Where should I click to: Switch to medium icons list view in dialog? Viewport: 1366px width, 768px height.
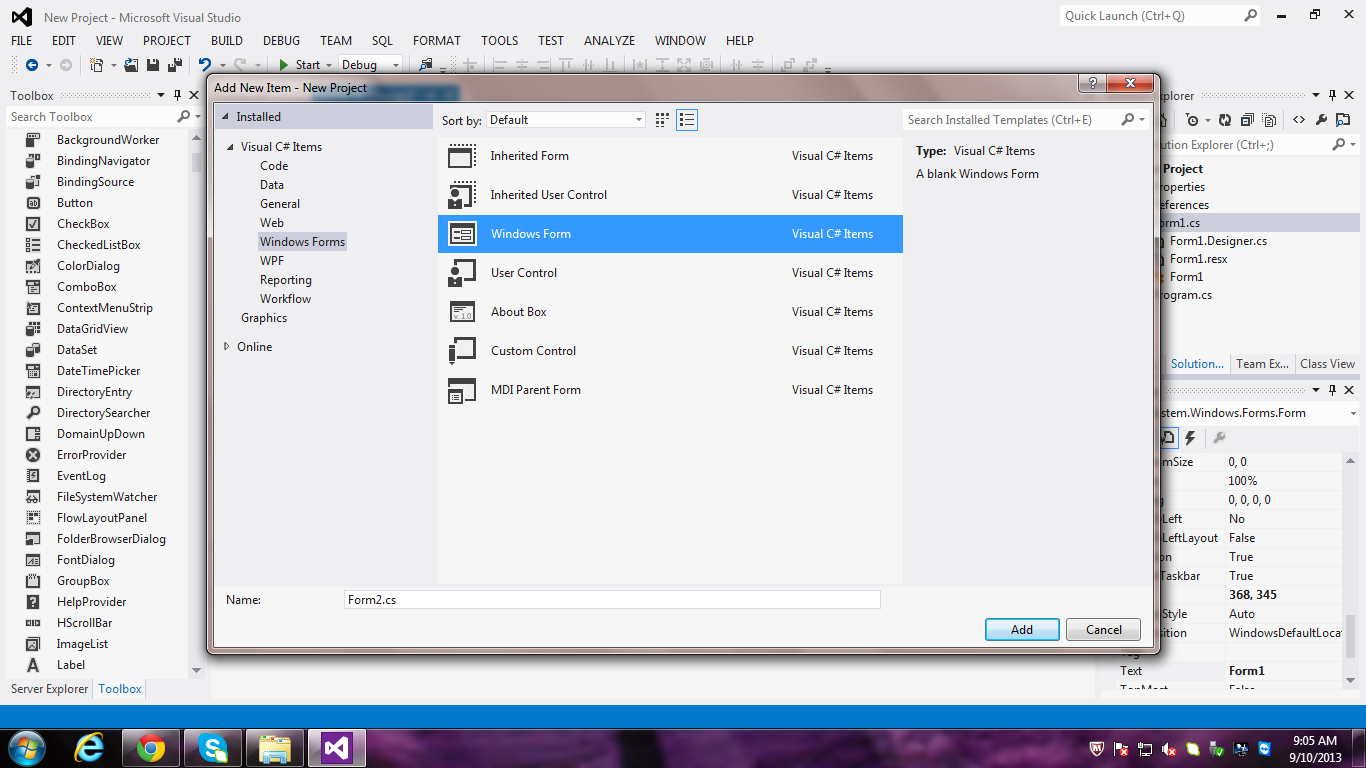pos(687,120)
